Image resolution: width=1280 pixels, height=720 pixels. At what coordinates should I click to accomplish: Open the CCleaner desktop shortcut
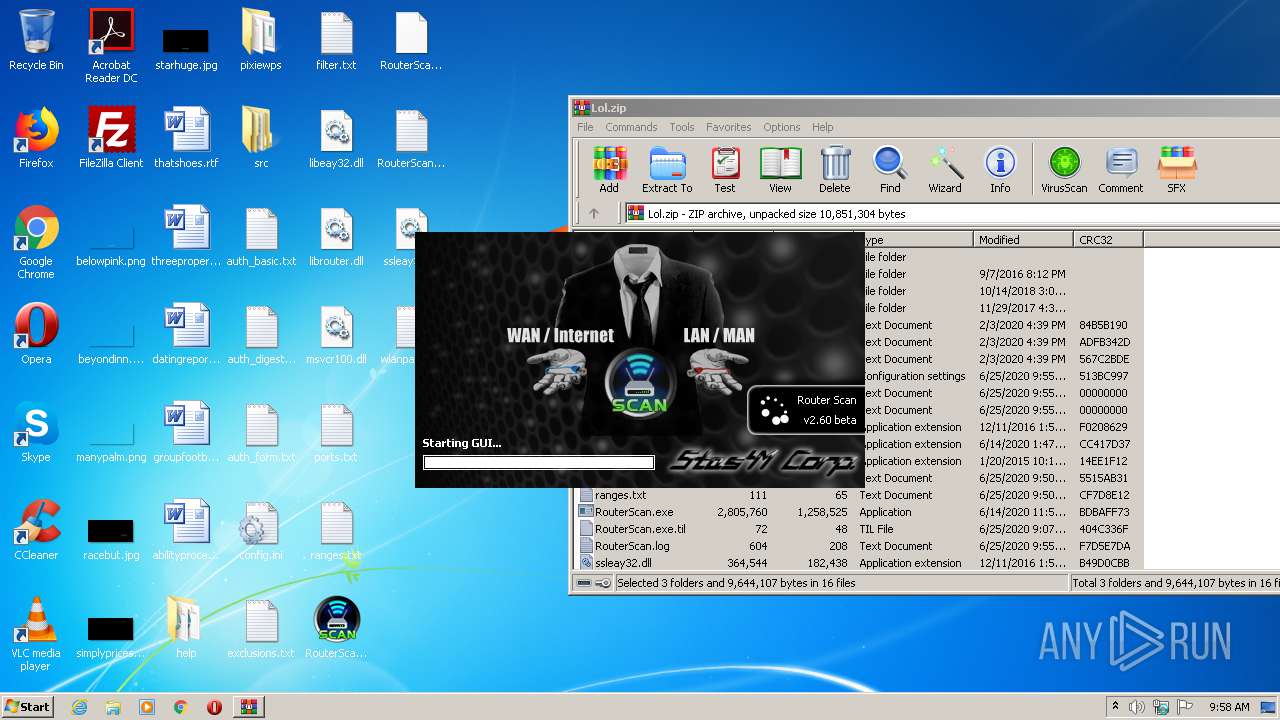click(36, 530)
